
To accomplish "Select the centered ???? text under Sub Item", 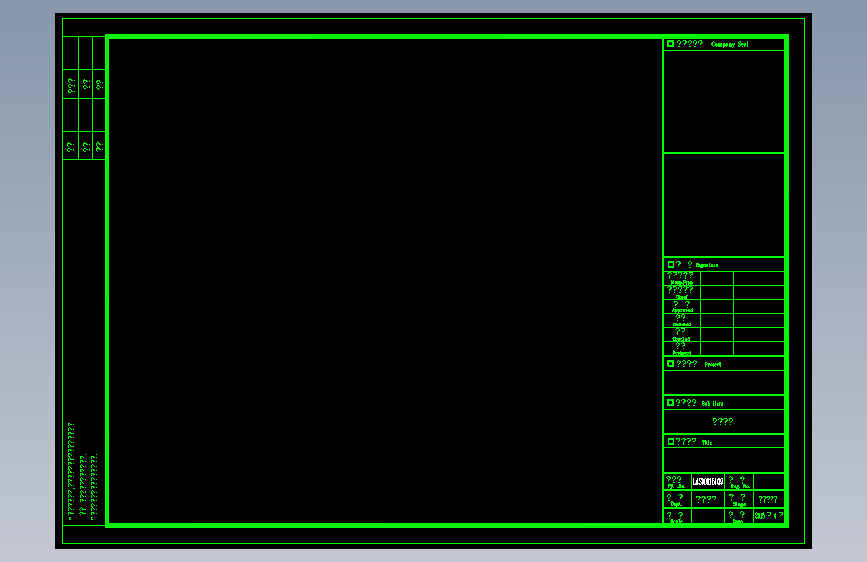I will [x=723, y=422].
